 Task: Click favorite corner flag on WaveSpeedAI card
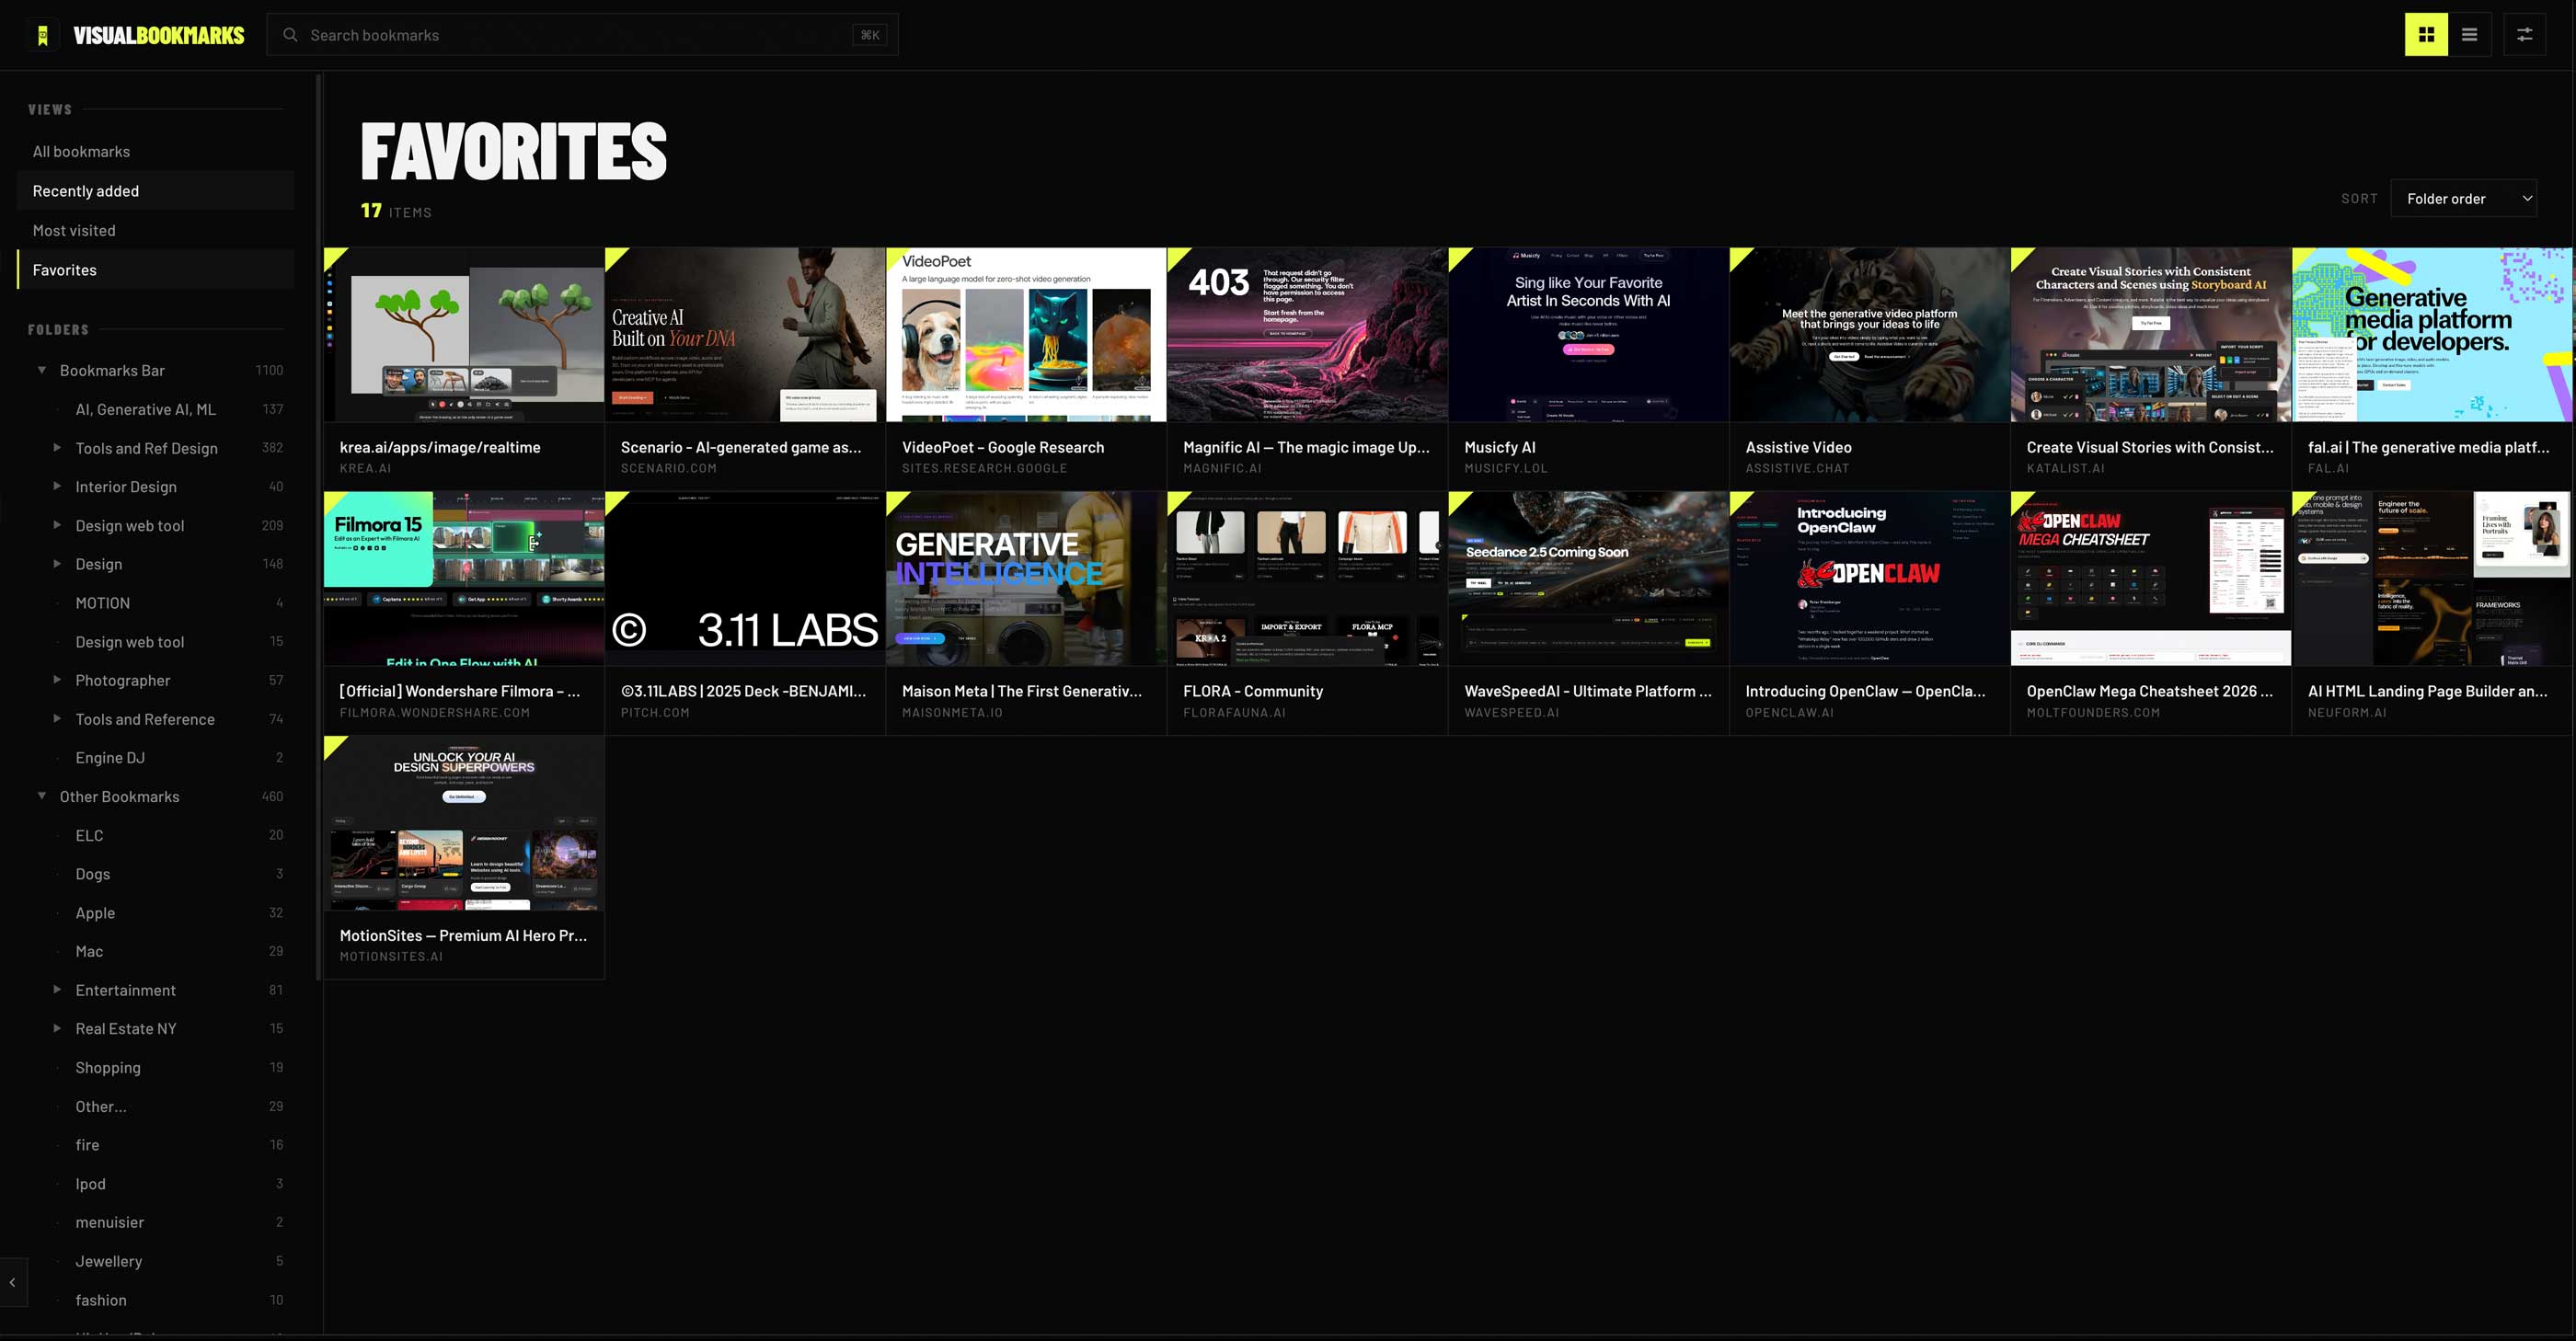[x=1457, y=500]
